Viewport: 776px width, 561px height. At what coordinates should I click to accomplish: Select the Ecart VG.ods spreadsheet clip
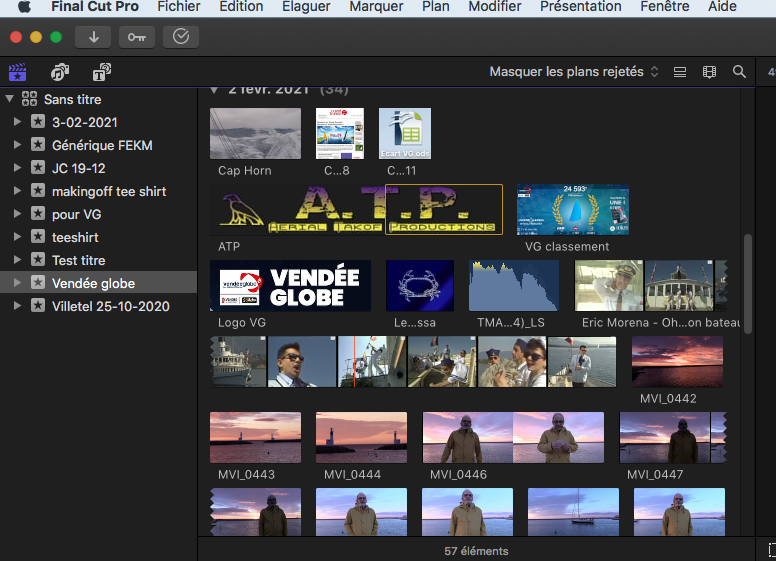click(405, 134)
